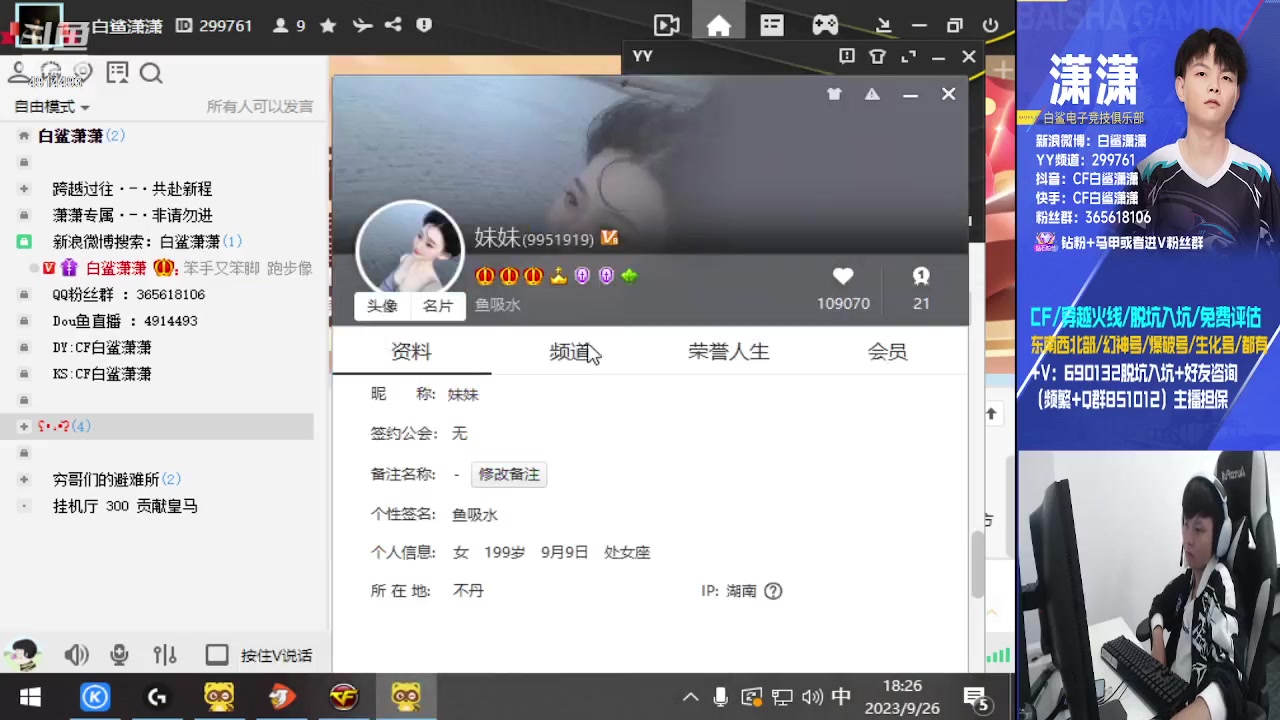Open notification center in system tray

point(976,697)
